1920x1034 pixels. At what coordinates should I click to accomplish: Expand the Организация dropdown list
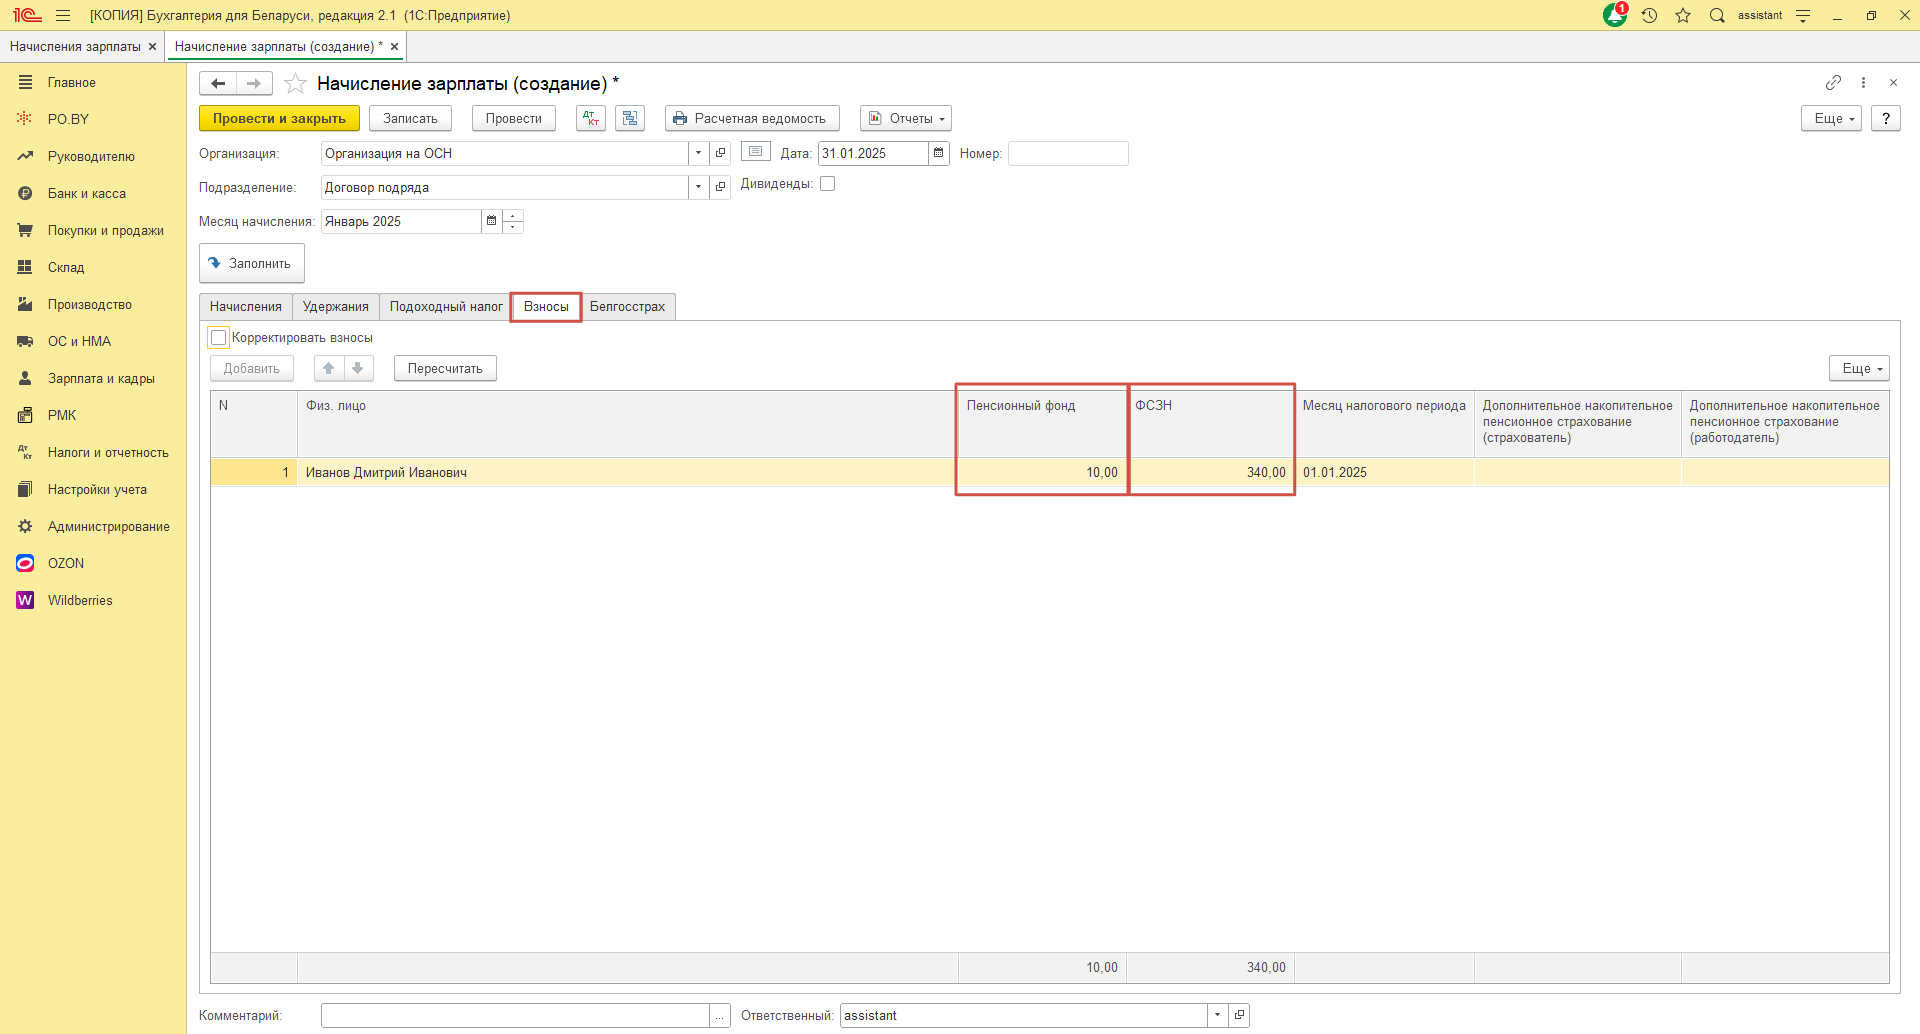click(x=698, y=153)
